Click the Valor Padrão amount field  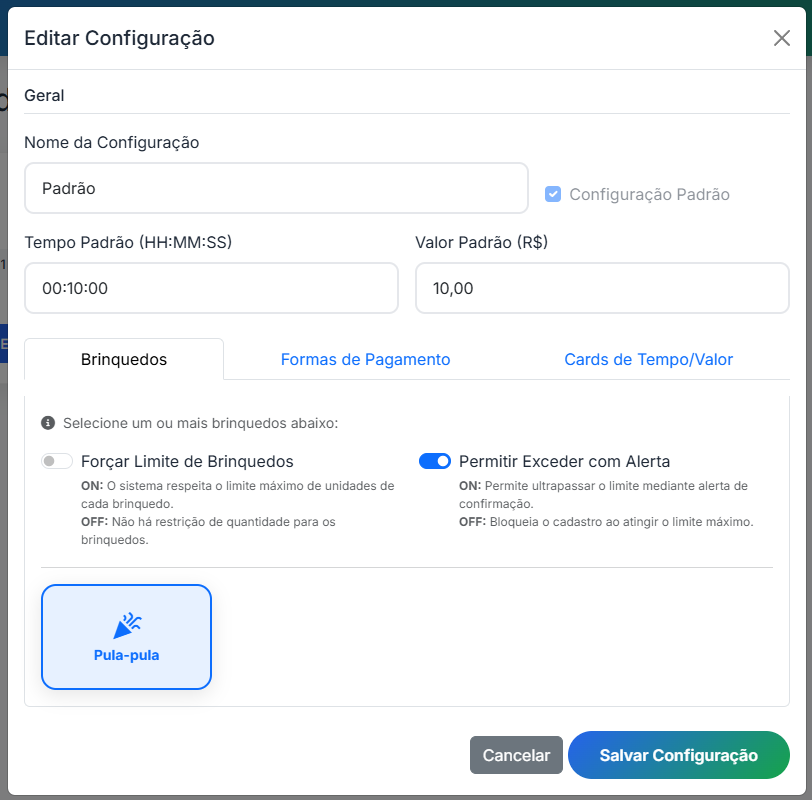click(x=602, y=287)
